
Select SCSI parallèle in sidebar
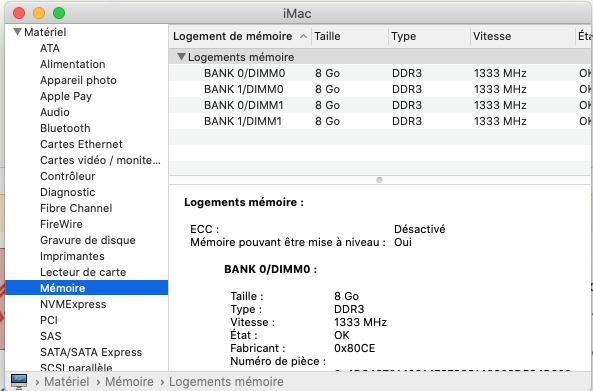[76, 367]
